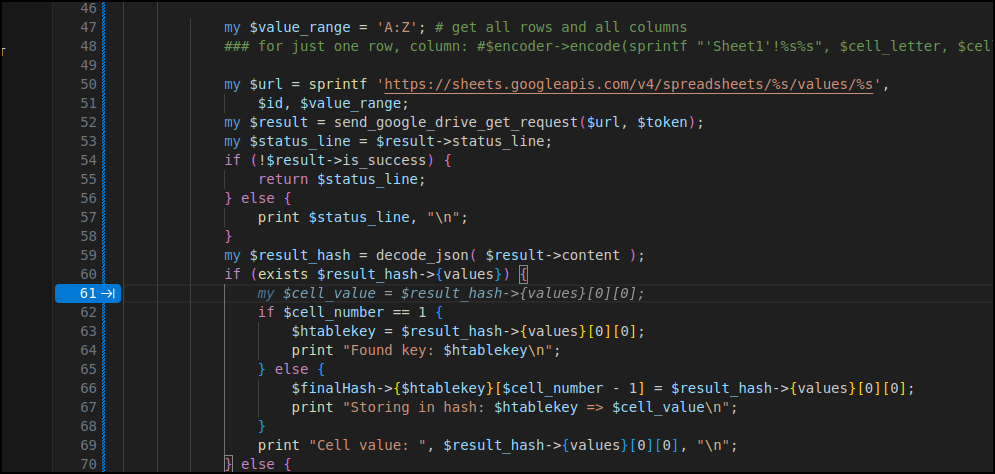
Task: Click the return keyword on line 55
Action: (283, 179)
